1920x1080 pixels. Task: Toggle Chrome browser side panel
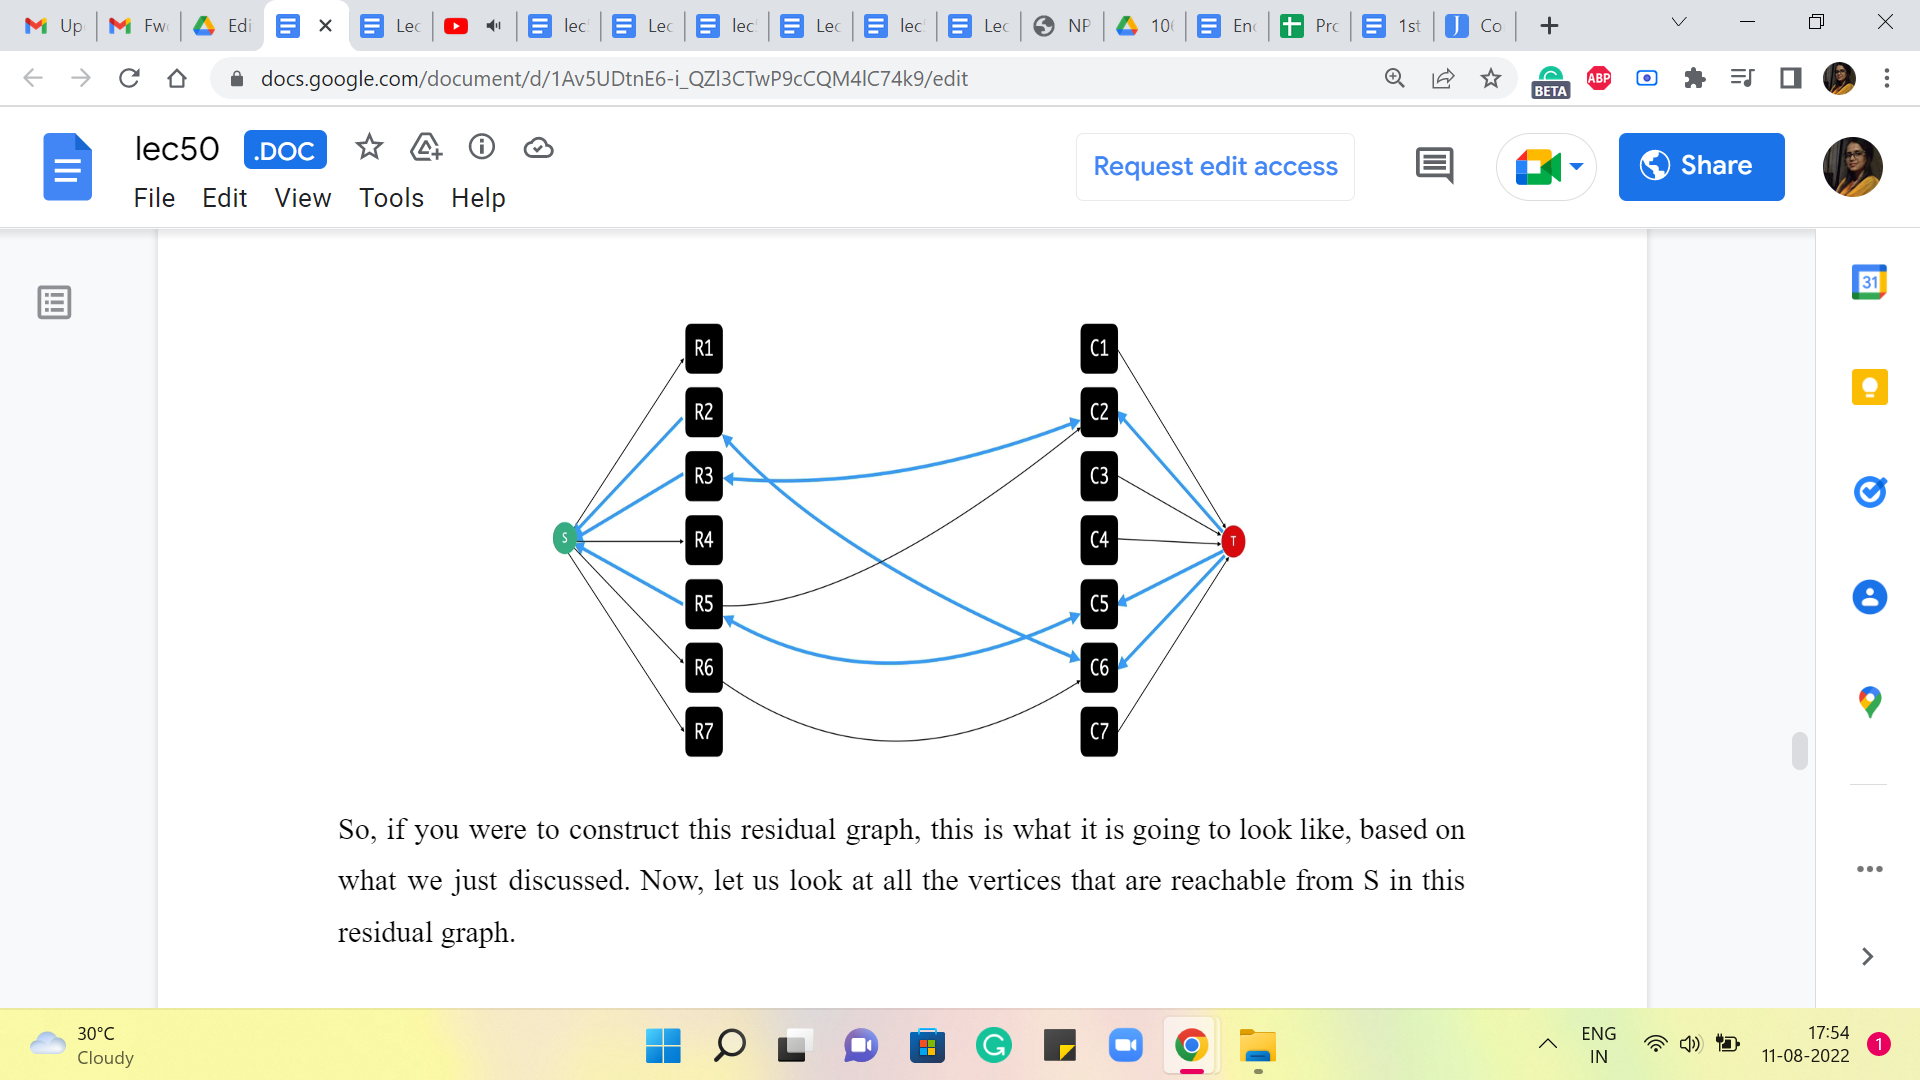point(1790,78)
